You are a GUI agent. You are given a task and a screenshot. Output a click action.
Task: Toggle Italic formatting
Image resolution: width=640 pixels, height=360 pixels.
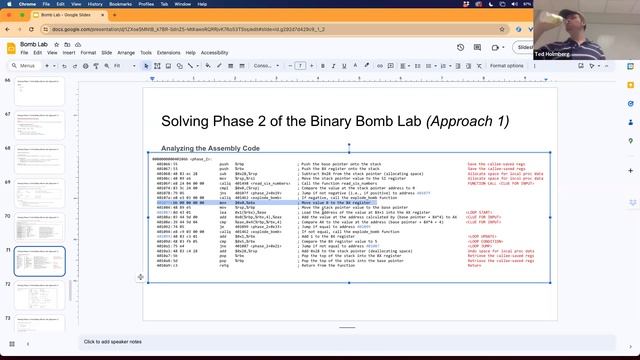(x=333, y=66)
